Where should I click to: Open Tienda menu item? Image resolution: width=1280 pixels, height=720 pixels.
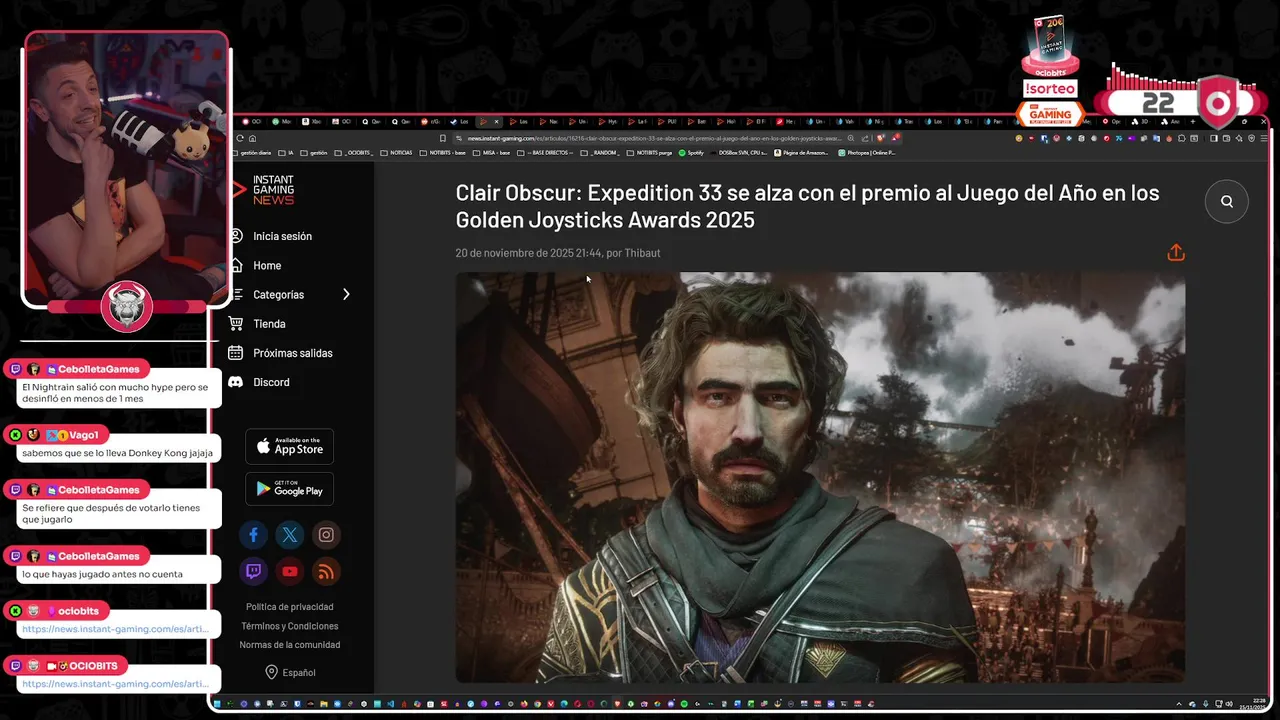pos(269,323)
